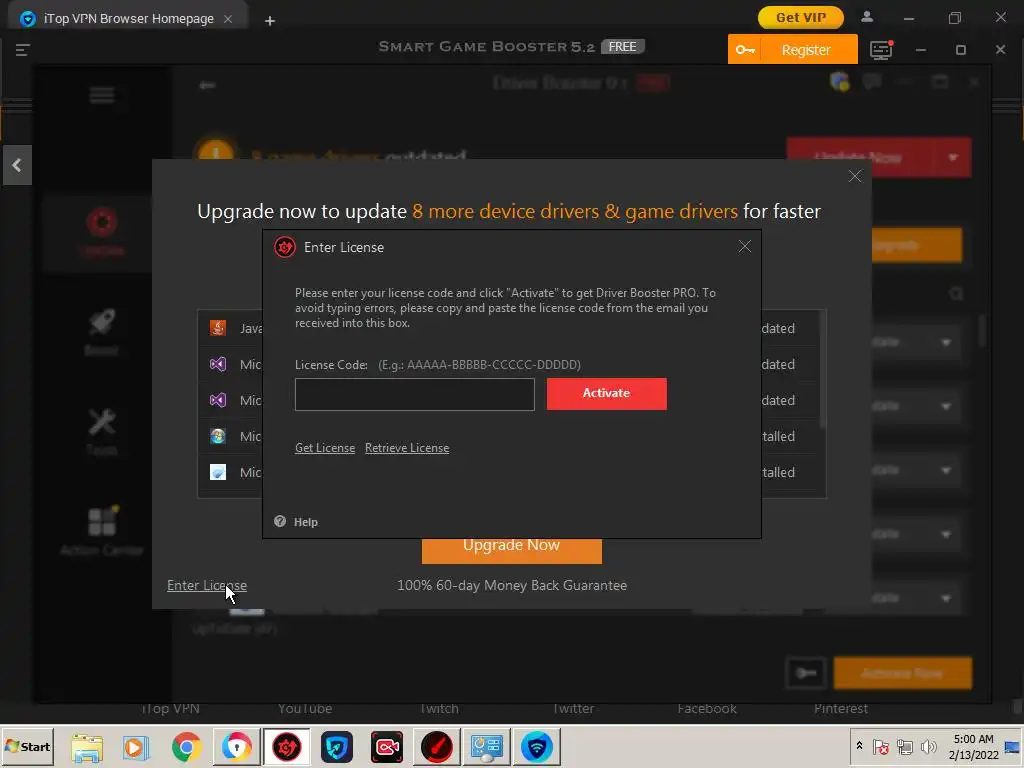Open the blue shield app in taskbar
Image resolution: width=1024 pixels, height=768 pixels.
(337, 747)
